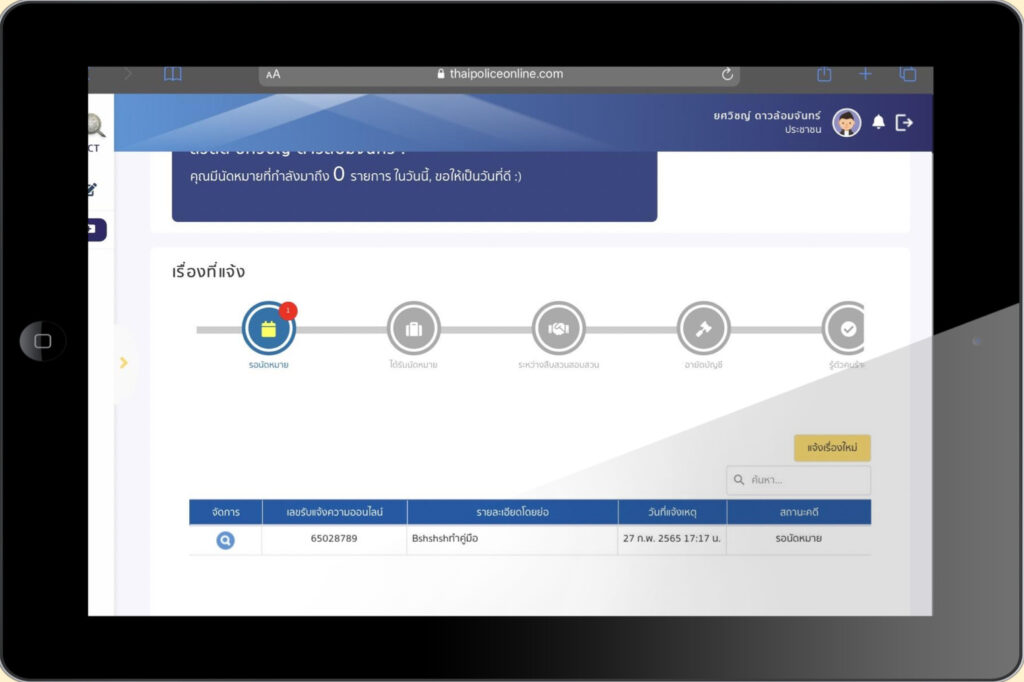This screenshot has height=682, width=1024.
Task: Sort by 'วันที่แจ้งเหตุ' column header
Action: click(671, 512)
